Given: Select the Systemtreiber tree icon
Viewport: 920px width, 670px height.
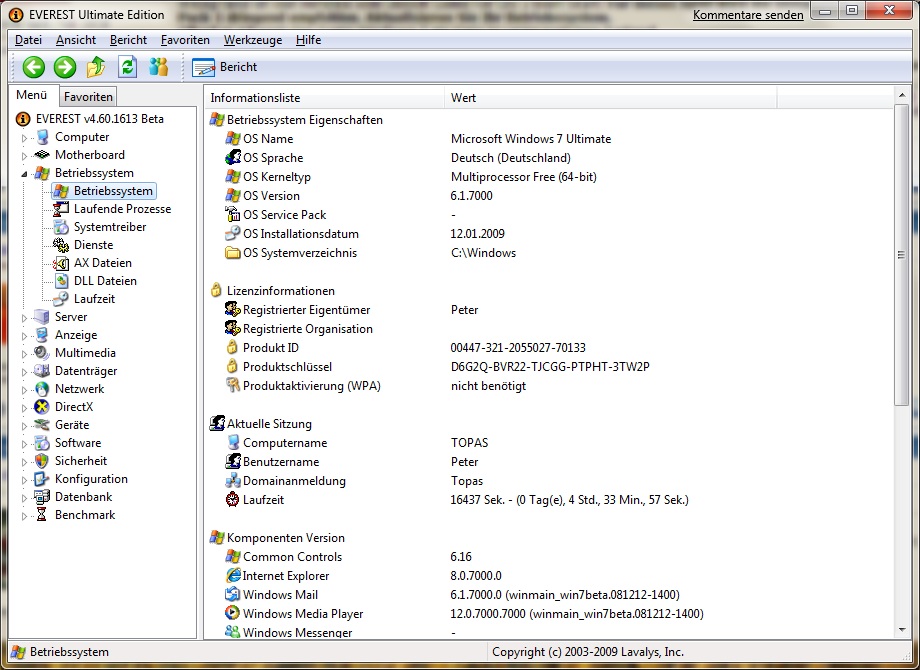Looking at the screenshot, I should [61, 227].
